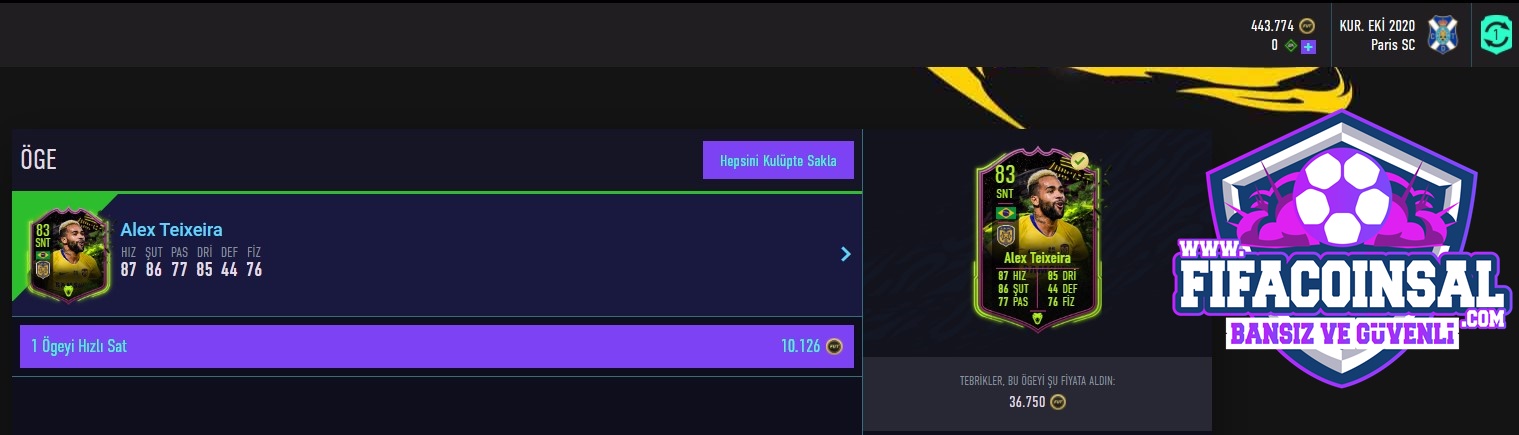This screenshot has height=435, width=1519.
Task: Click Hepsini Kulüpte Sakla button
Action: coord(778,160)
